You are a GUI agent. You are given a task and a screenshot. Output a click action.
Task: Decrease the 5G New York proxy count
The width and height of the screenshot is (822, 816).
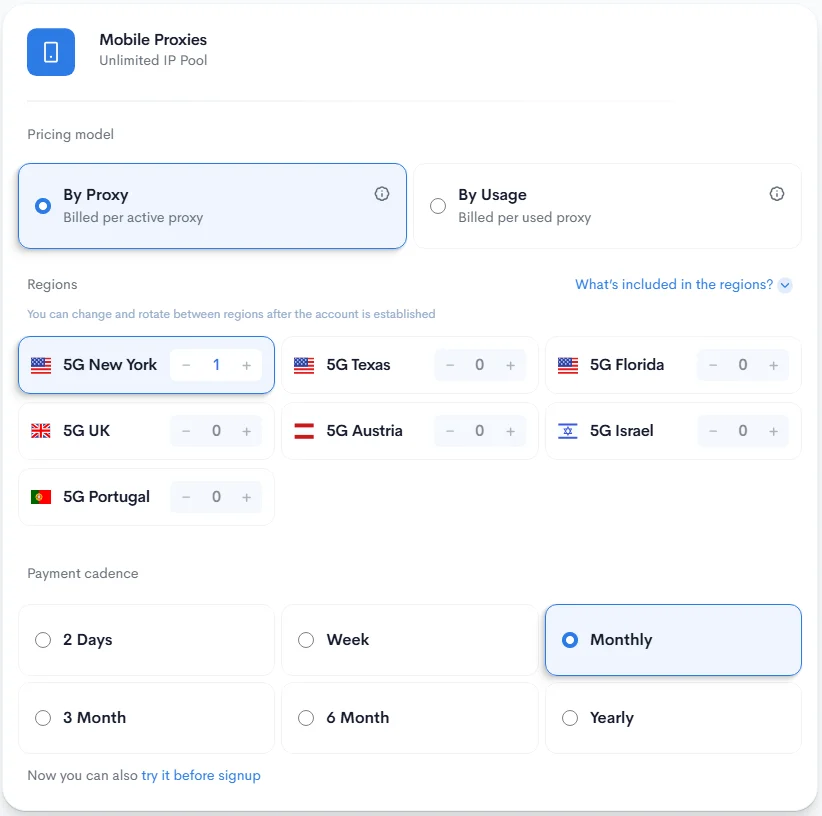tap(186, 365)
